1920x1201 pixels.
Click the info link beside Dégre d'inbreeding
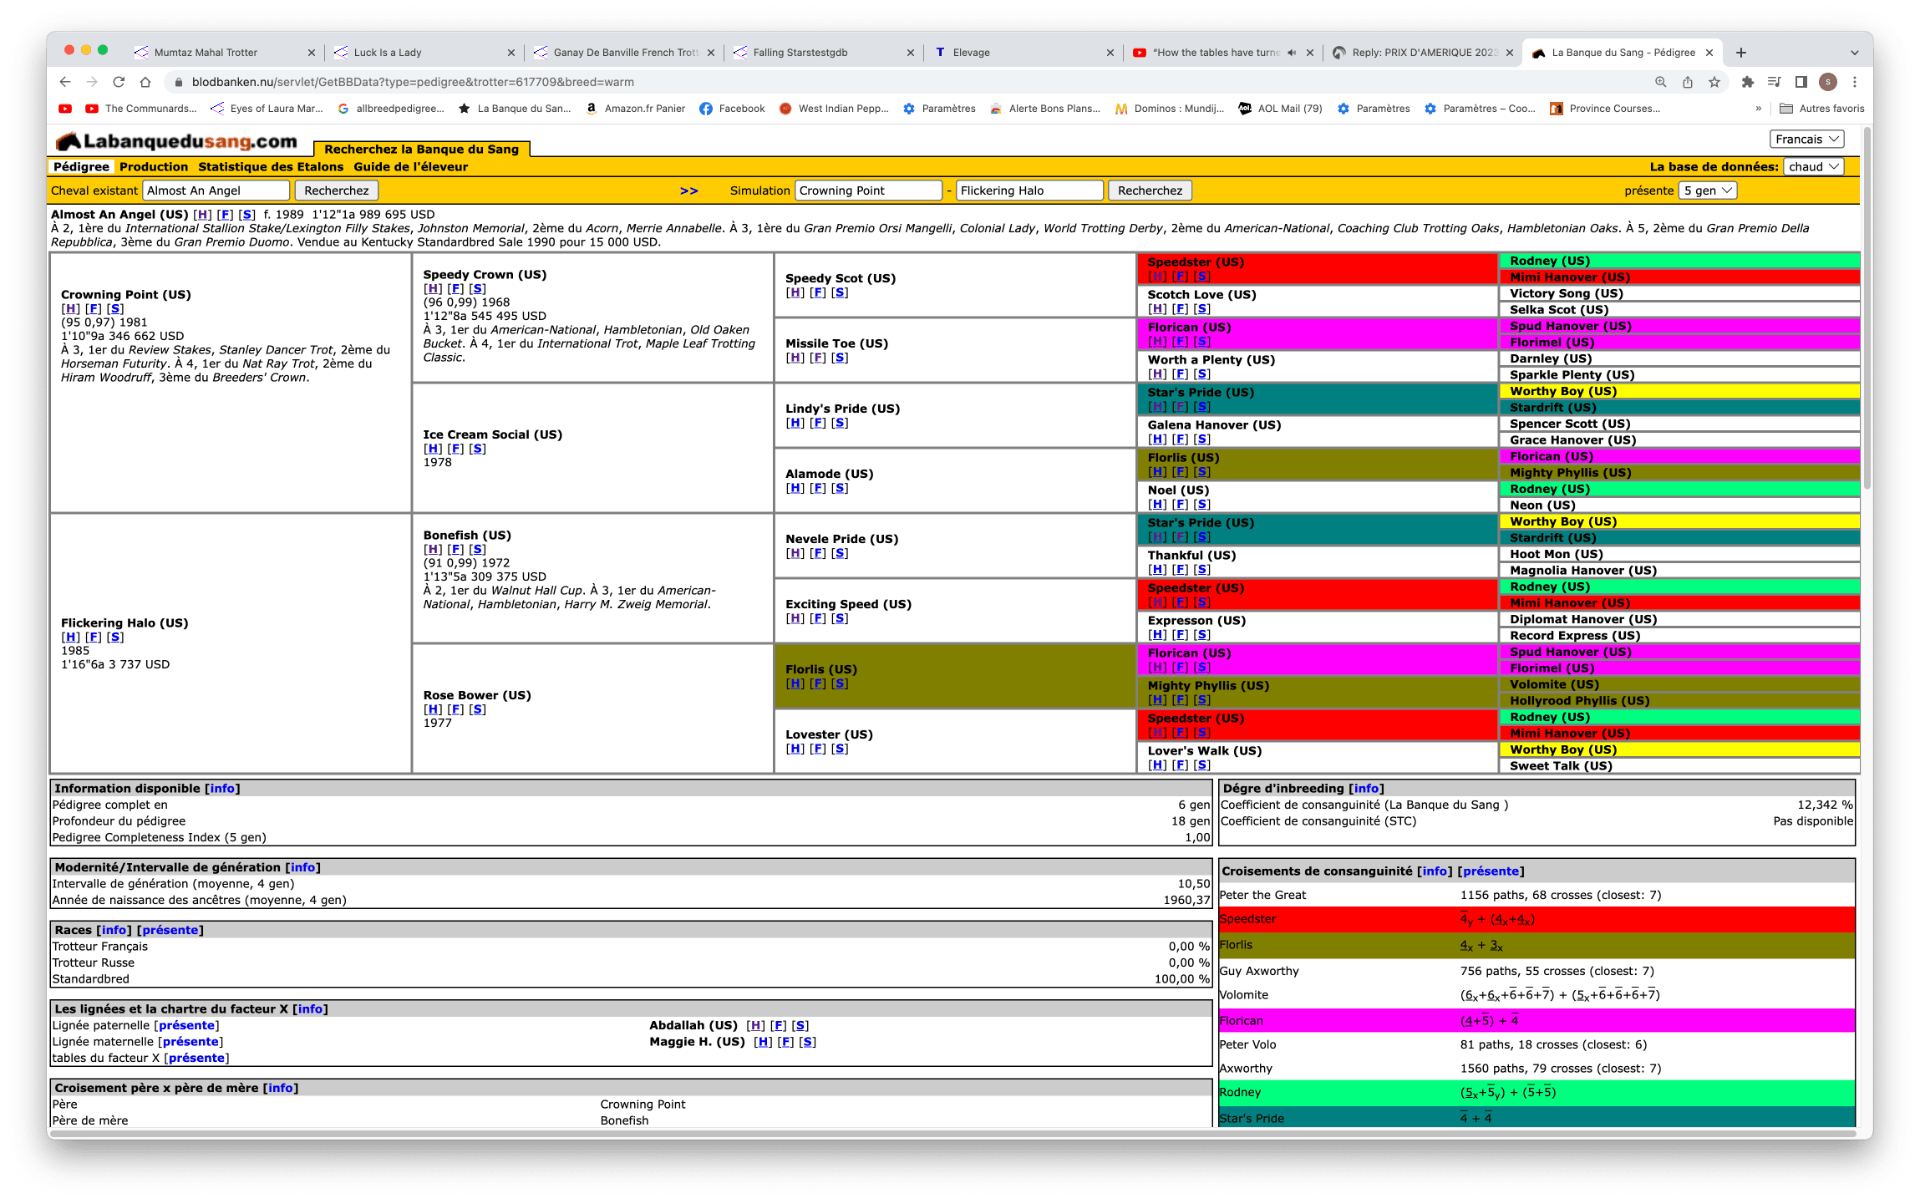click(x=1366, y=788)
